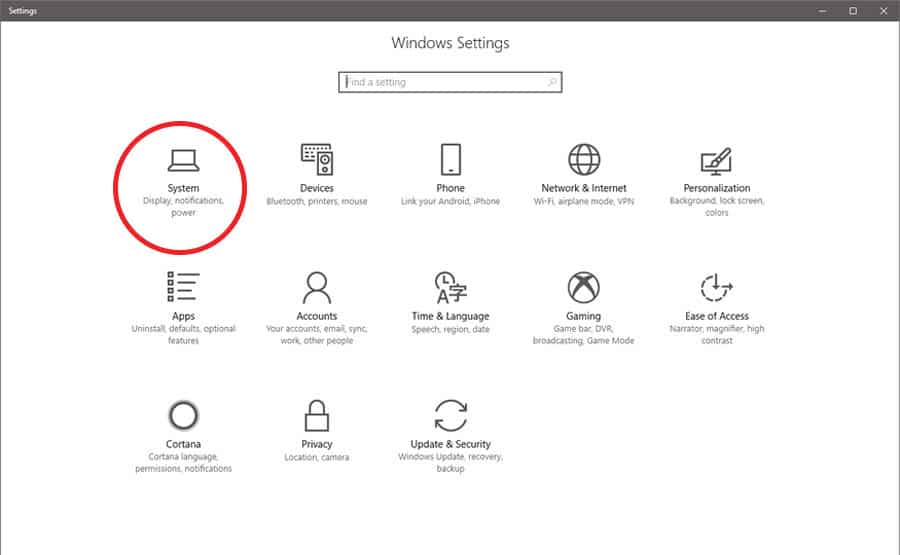The image size is (900, 555).
Task: Maximize the Settings window
Action: [853, 10]
